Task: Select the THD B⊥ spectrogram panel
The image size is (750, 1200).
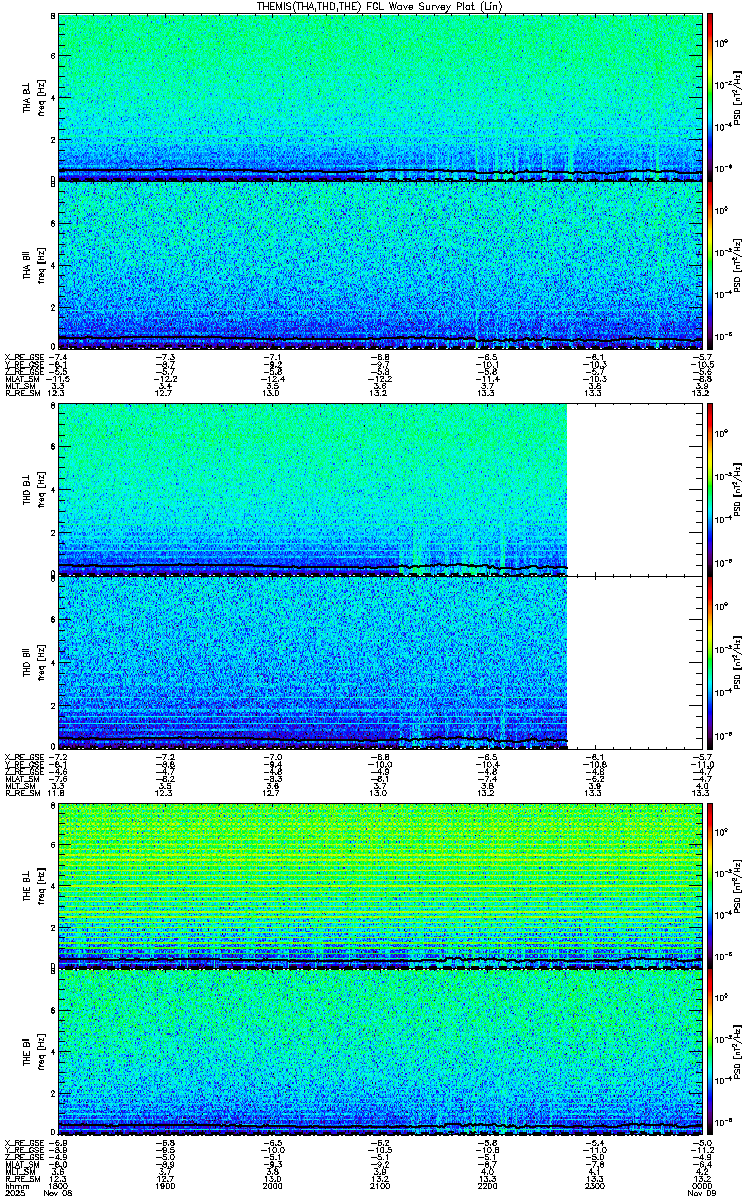Action: point(381,490)
